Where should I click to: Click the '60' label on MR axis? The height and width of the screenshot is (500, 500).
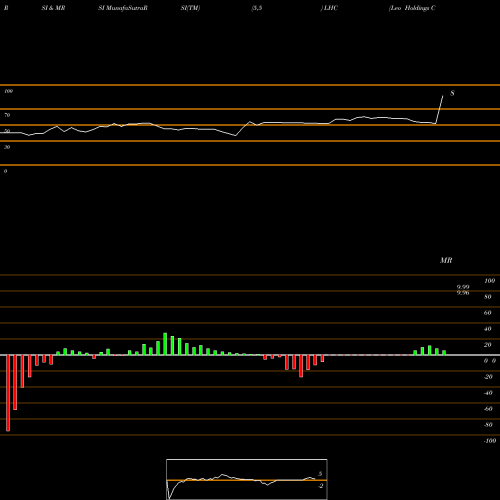pos(488,313)
